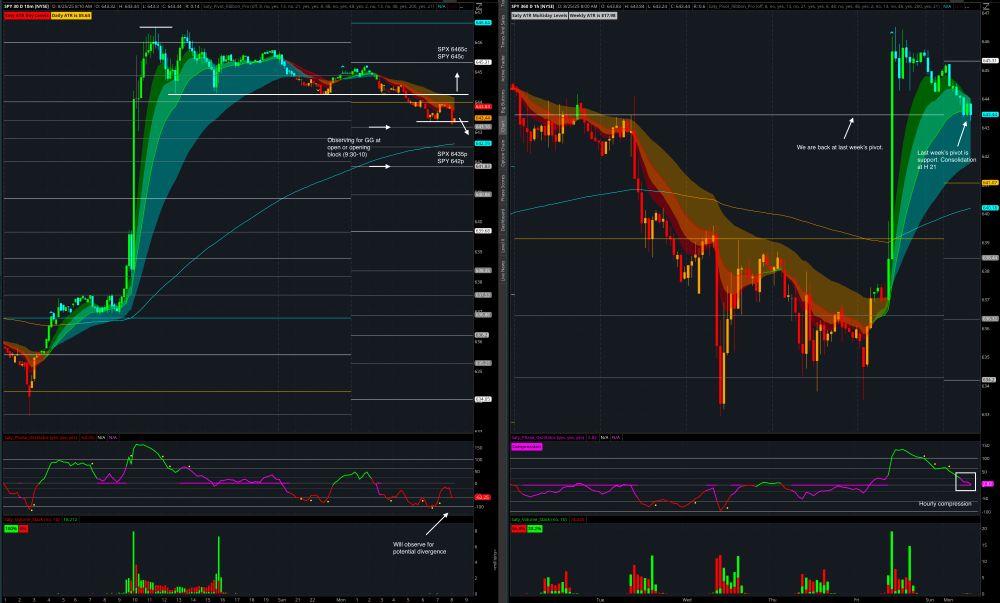This screenshot has height=603, width=1000.
Task: Switch to the Dashboard sidebar tab
Action: point(503,220)
